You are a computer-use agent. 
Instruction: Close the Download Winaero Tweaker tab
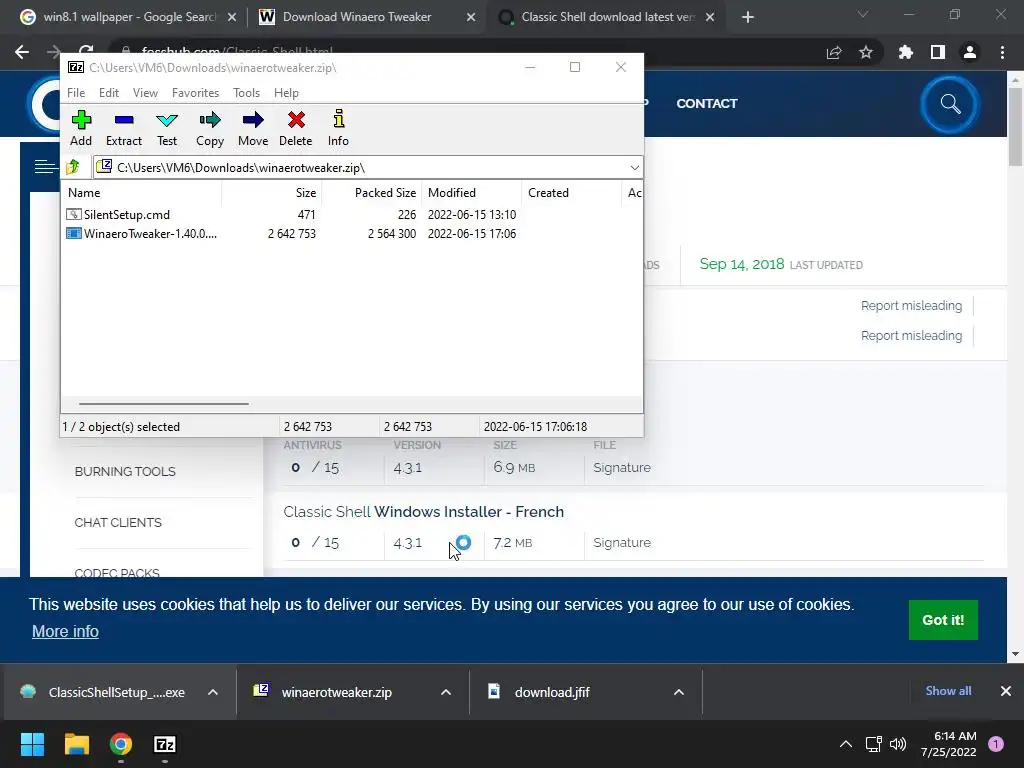coord(471,17)
